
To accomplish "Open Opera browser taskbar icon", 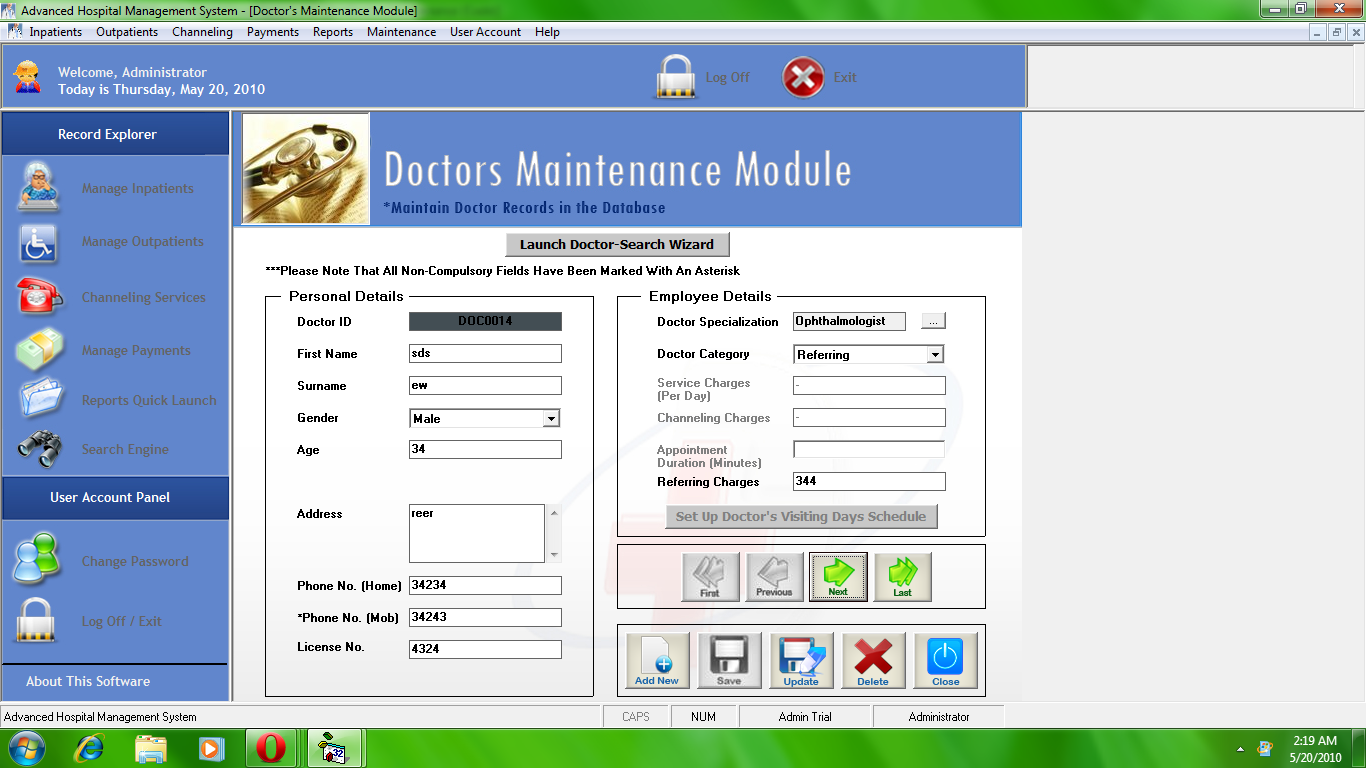I will (x=271, y=748).
